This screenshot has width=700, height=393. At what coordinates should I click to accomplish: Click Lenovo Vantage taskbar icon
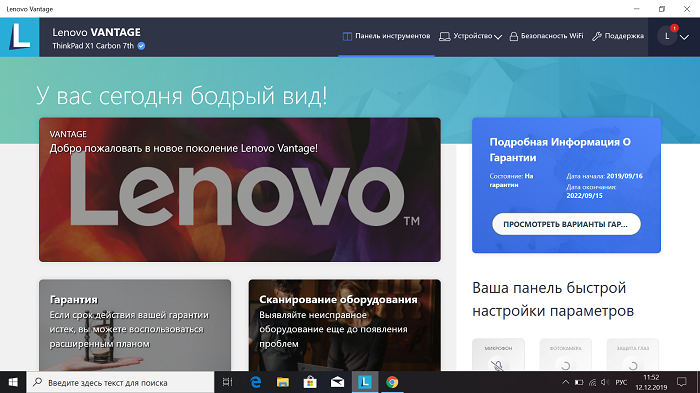coord(365,382)
